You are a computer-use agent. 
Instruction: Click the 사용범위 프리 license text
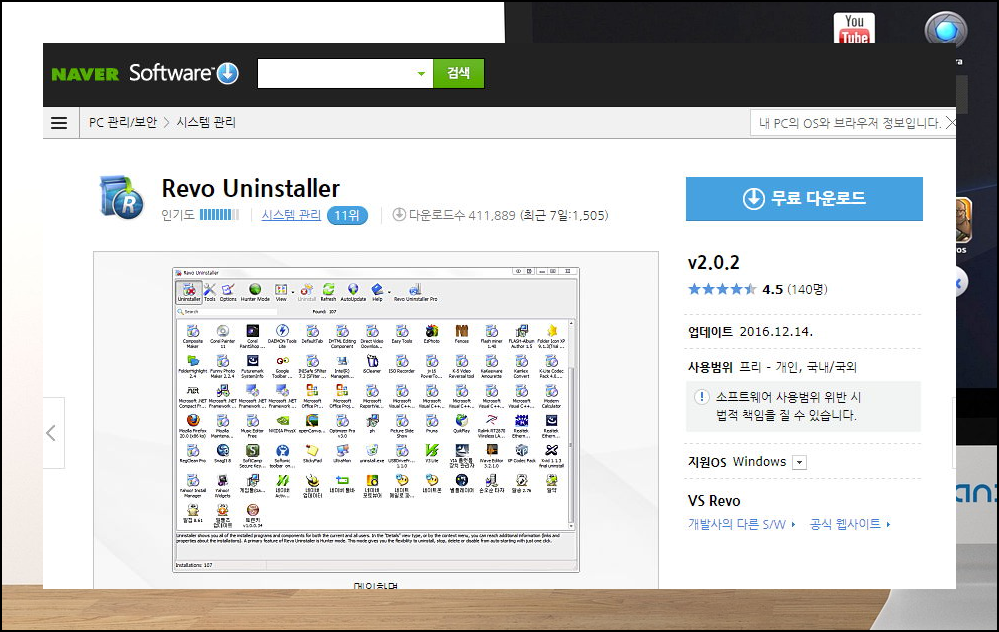pyautogui.click(x=772, y=367)
